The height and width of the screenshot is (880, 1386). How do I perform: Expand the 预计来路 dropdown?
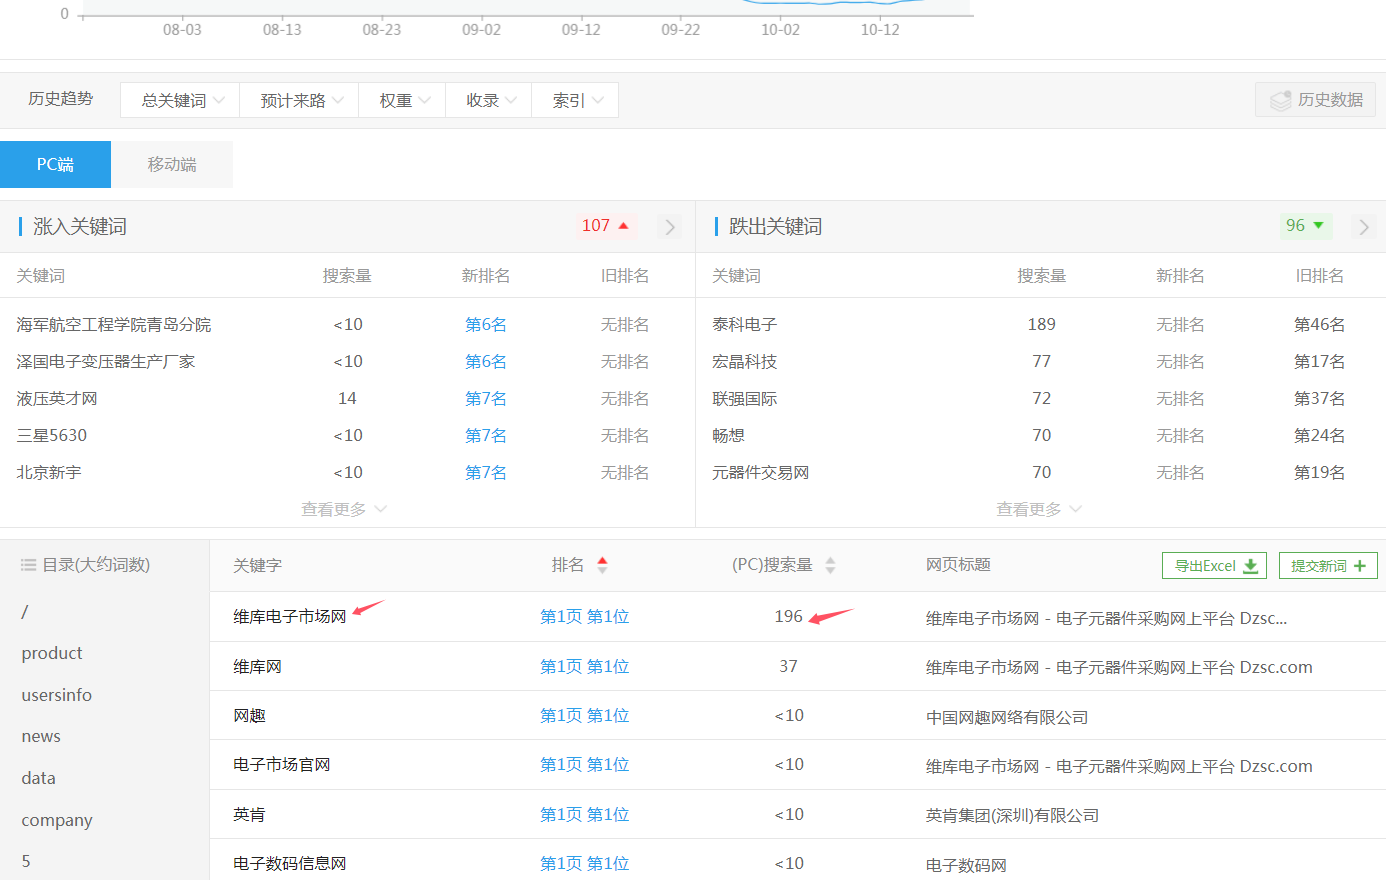pyautogui.click(x=299, y=100)
